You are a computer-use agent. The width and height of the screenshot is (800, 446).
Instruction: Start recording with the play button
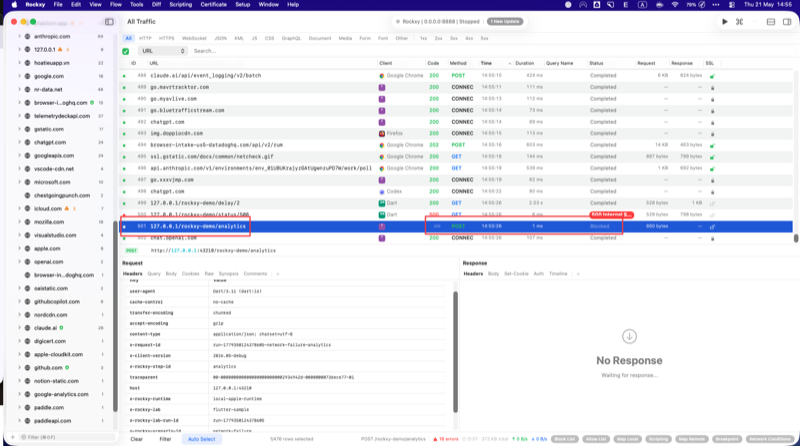(x=724, y=21)
